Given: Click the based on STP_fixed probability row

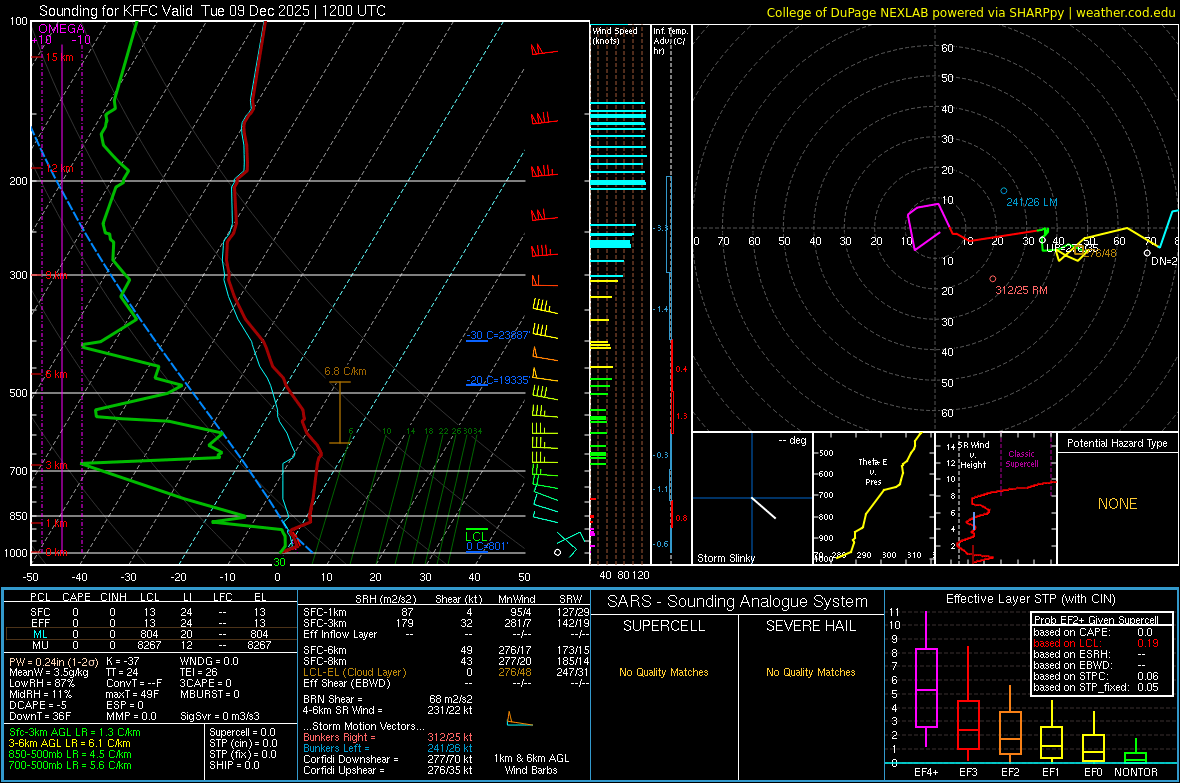Looking at the screenshot, I should click(1096, 687).
